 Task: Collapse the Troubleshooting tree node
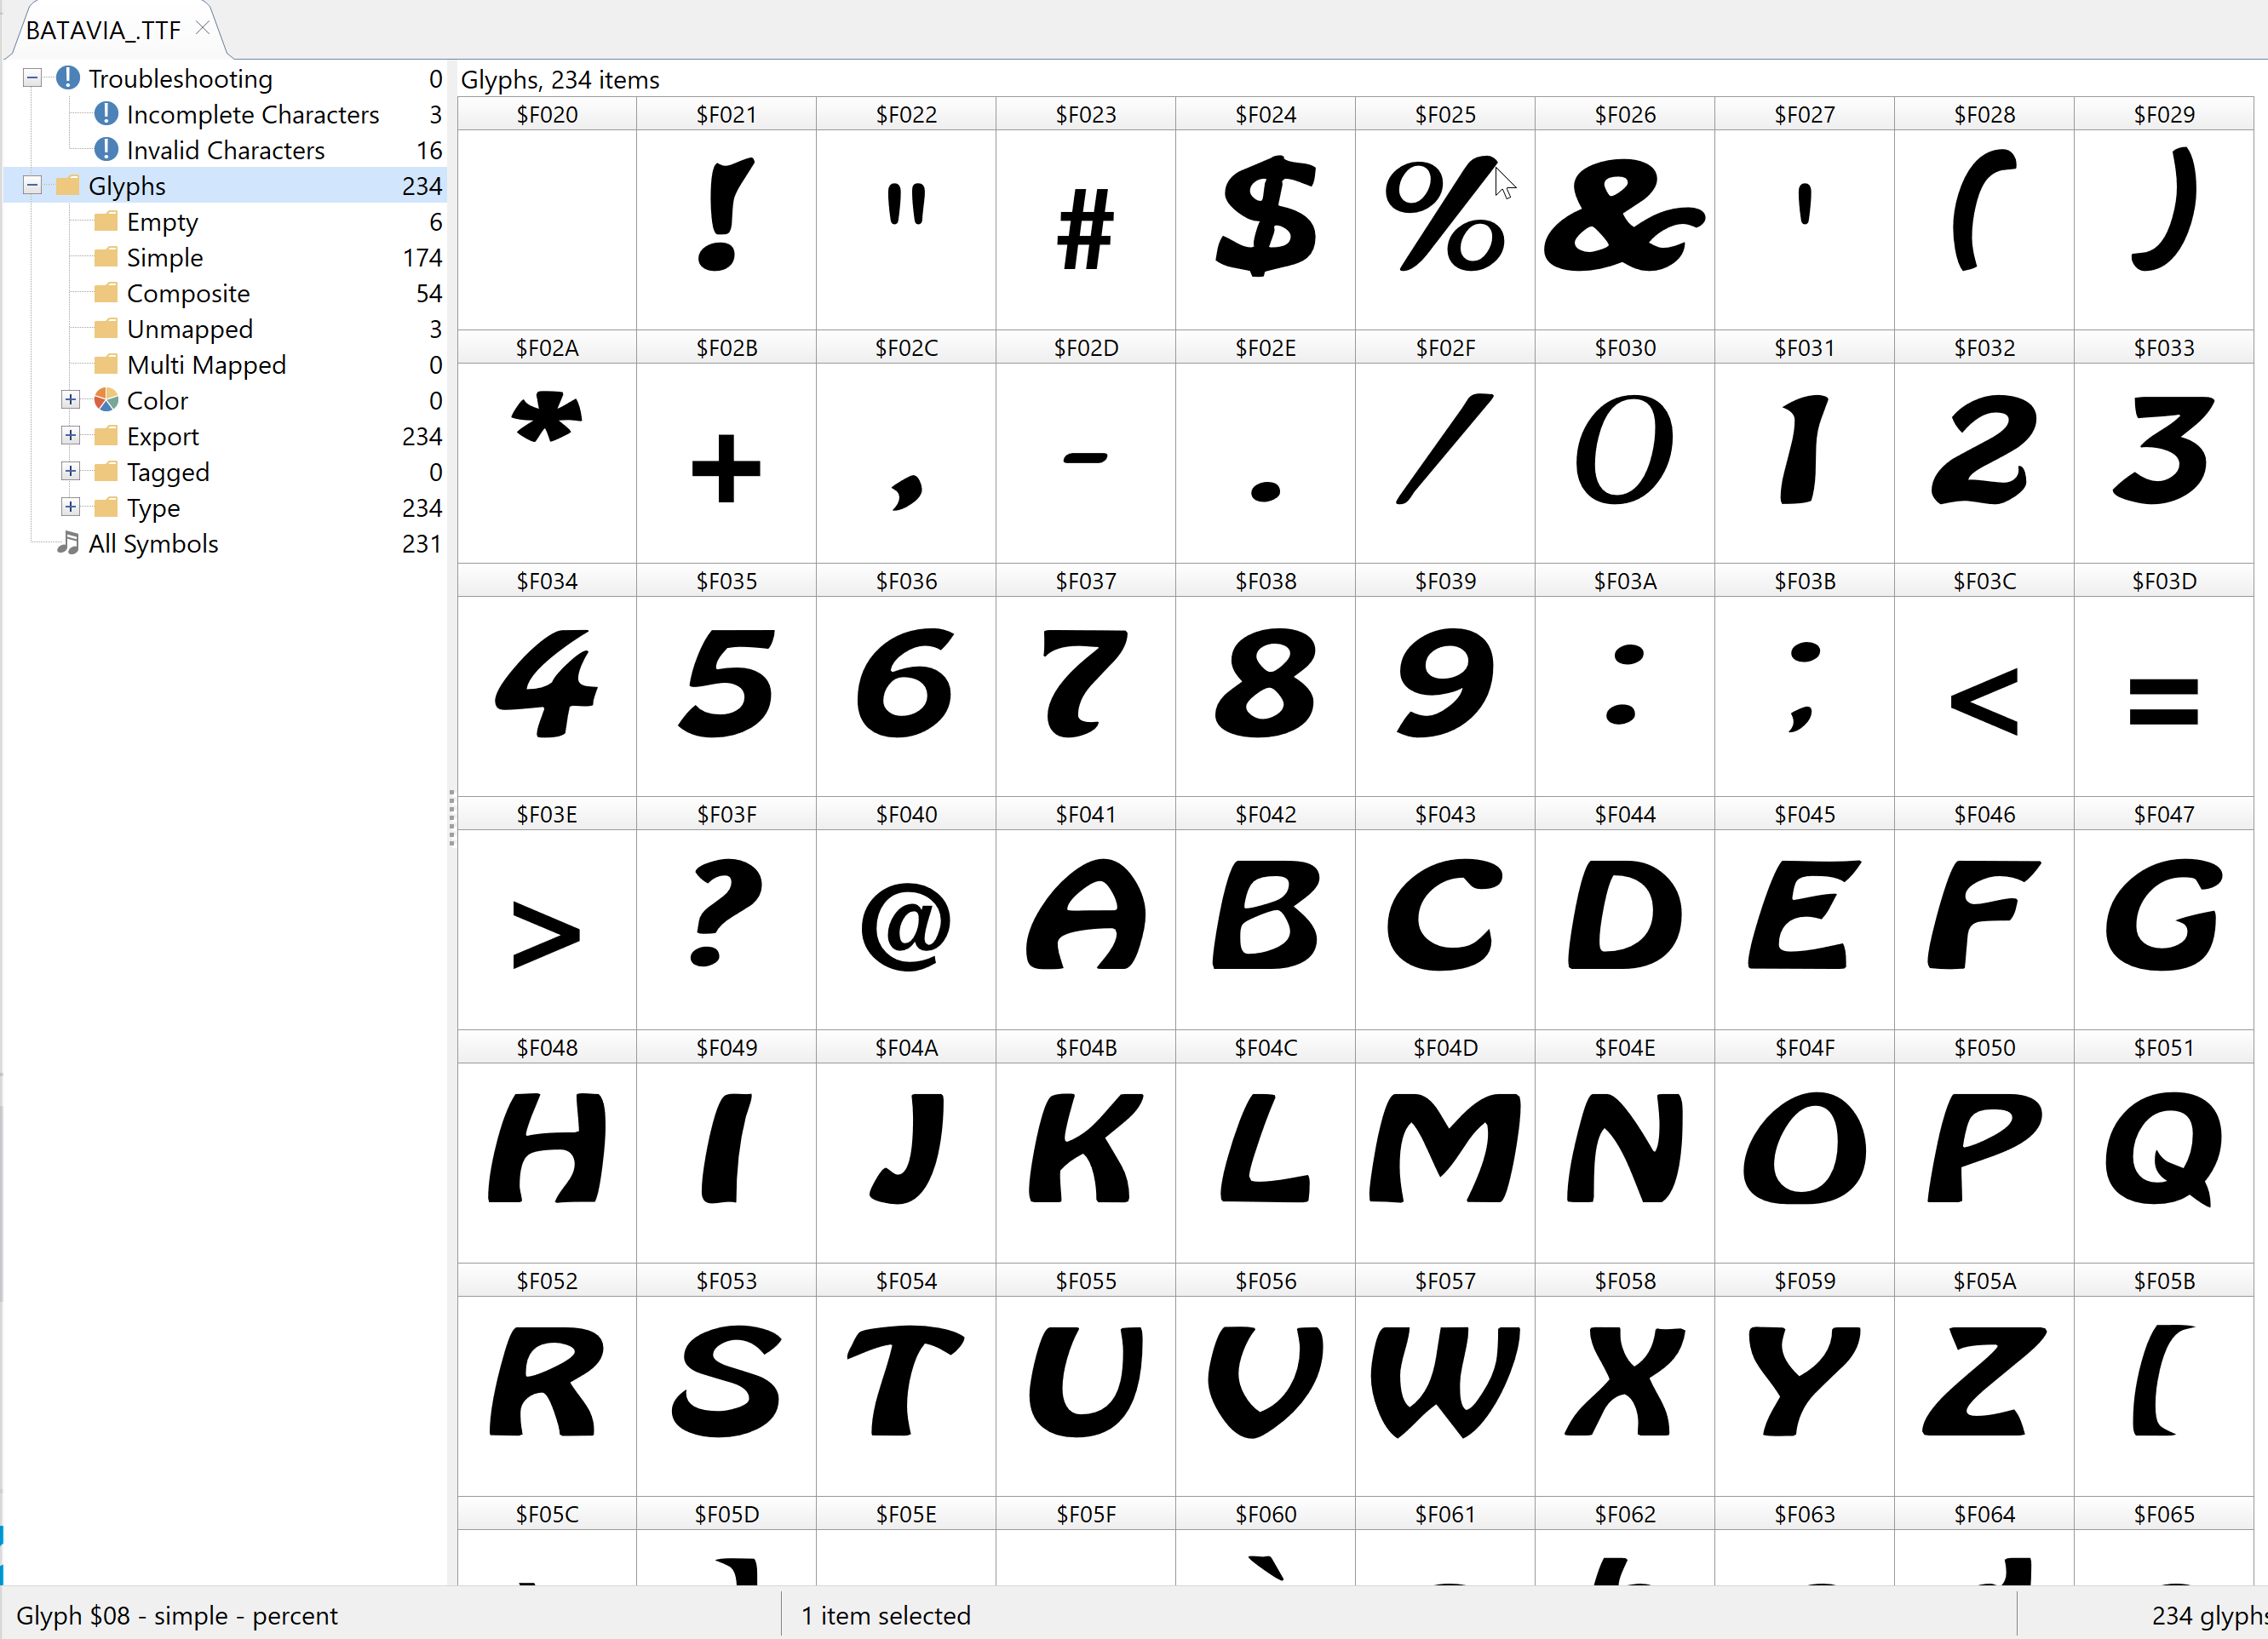pyautogui.click(x=32, y=78)
